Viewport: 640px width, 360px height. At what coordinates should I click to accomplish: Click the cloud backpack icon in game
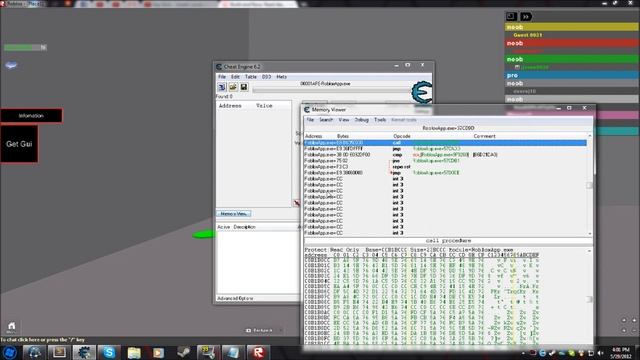(x=11, y=65)
